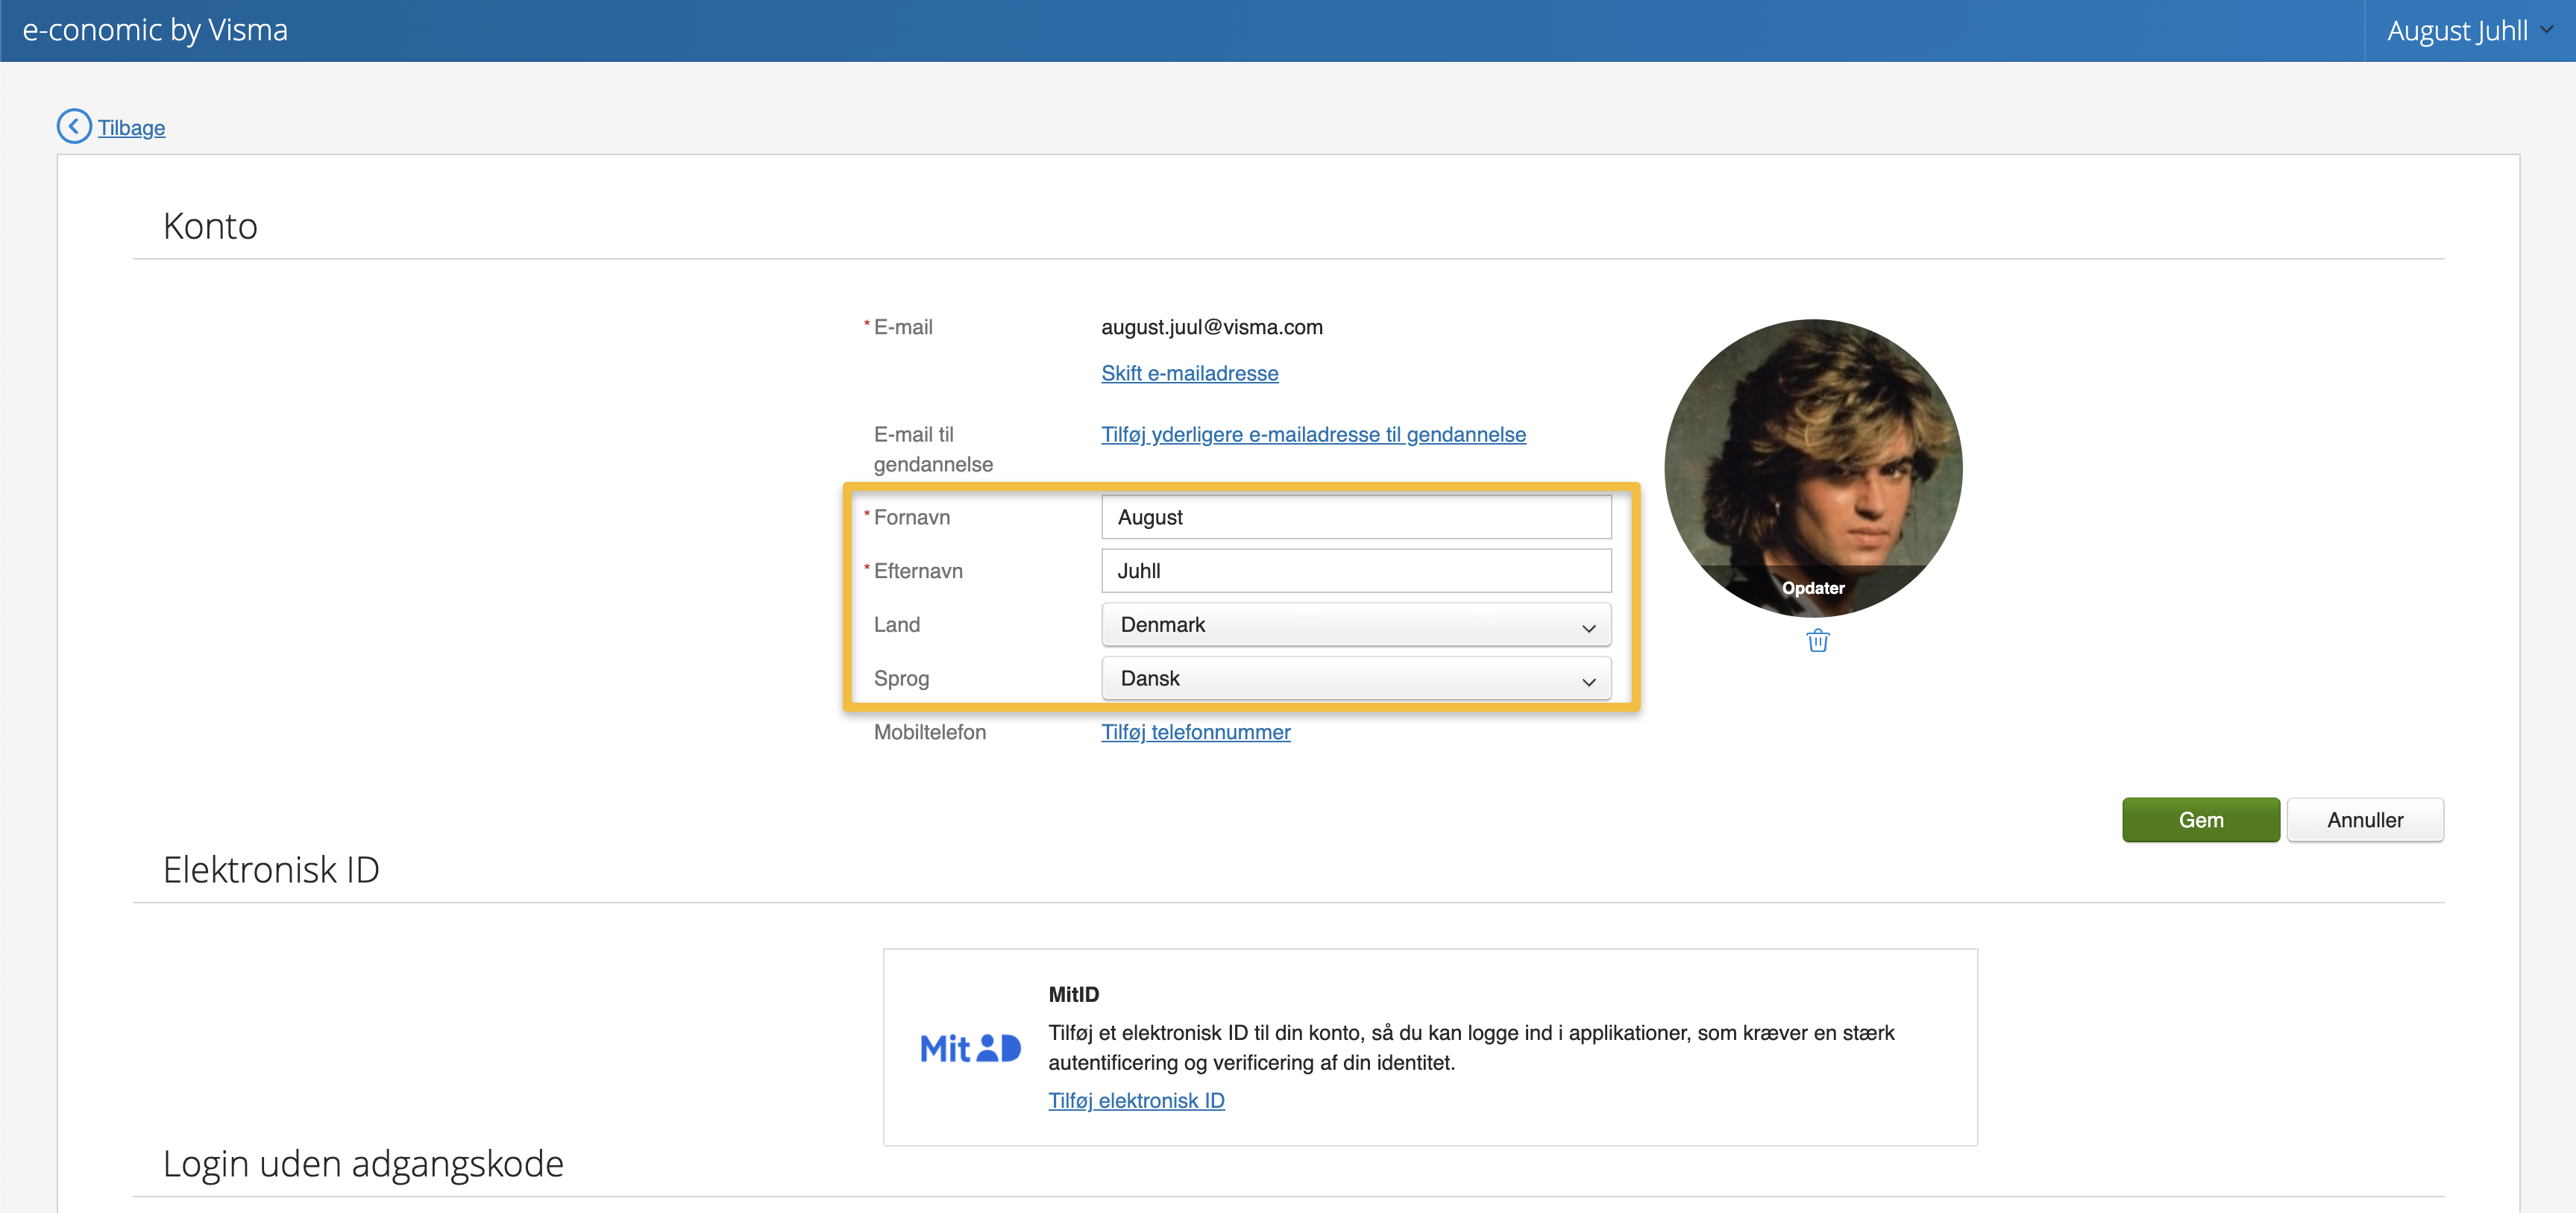Screen dimensions: 2576x1213
Task: Click the chevron beside August Juhll
Action: [2547, 30]
